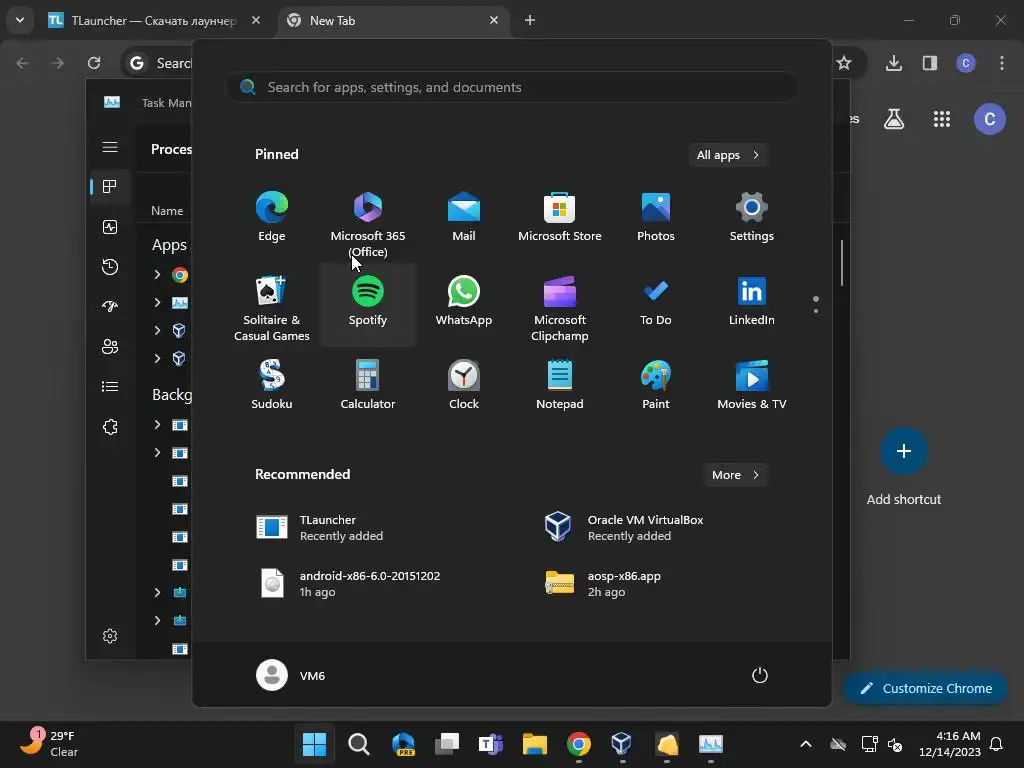This screenshot has height=768, width=1024.
Task: Click the Start menu power button
Action: pyautogui.click(x=760, y=675)
